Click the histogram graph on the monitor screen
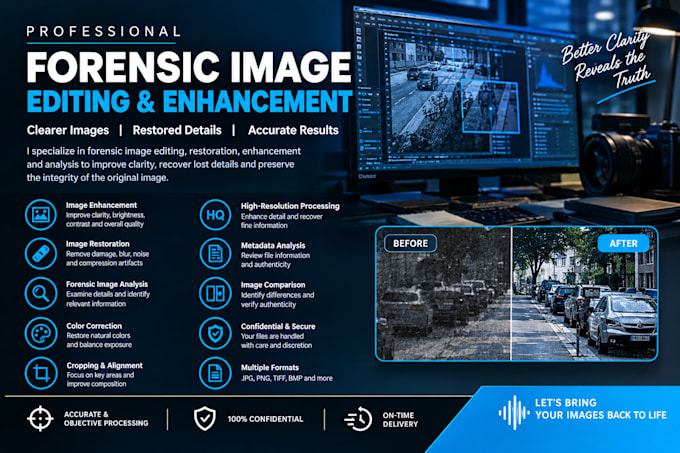680x453 pixels. pyautogui.click(x=550, y=77)
